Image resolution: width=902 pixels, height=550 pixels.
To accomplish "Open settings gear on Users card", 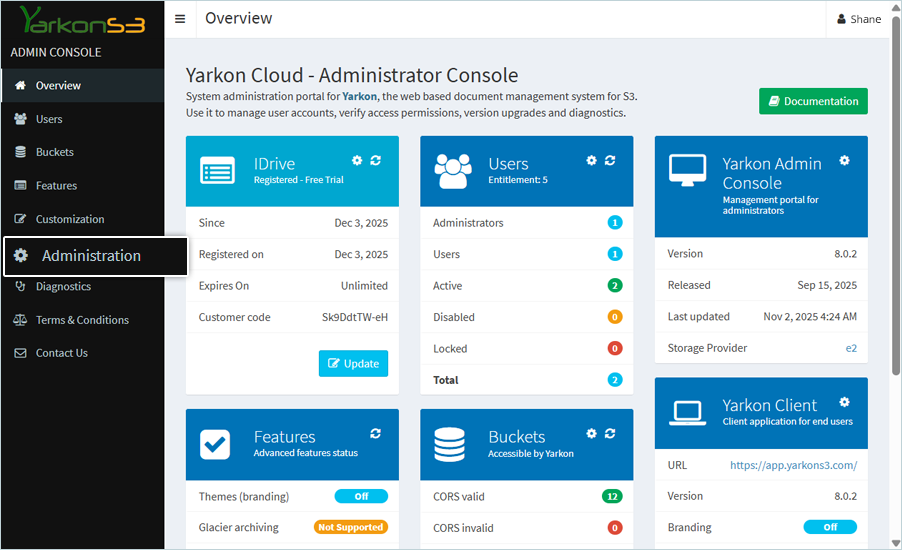I will (591, 160).
